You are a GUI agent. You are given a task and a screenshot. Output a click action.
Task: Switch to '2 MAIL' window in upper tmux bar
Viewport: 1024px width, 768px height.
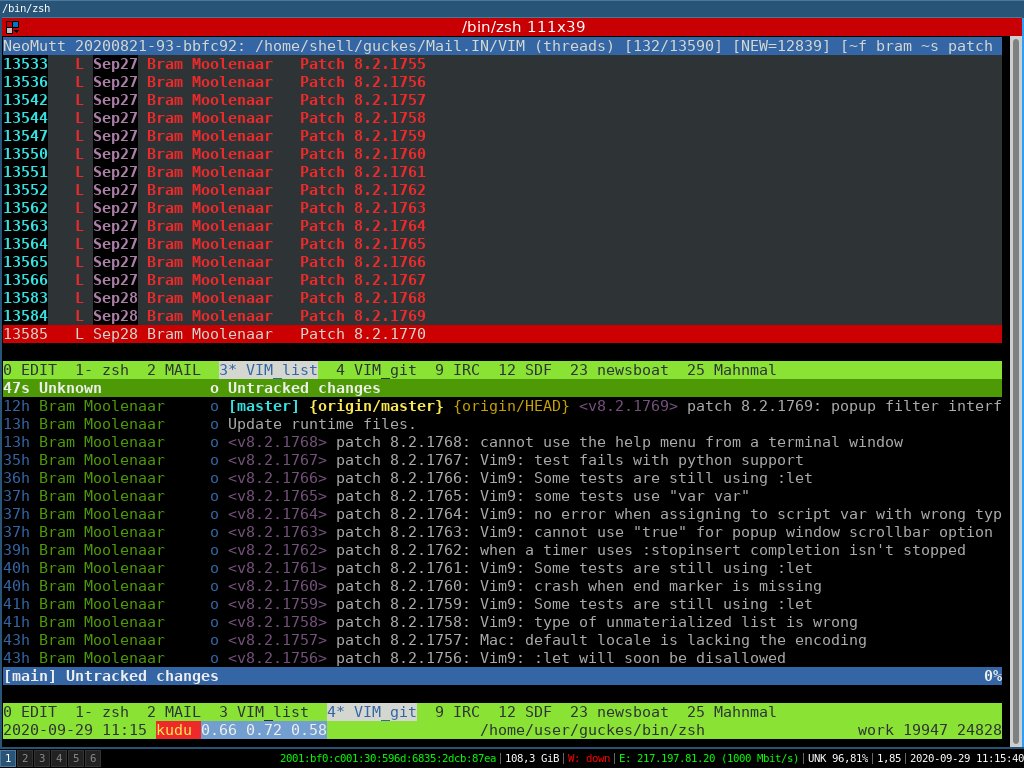174,370
